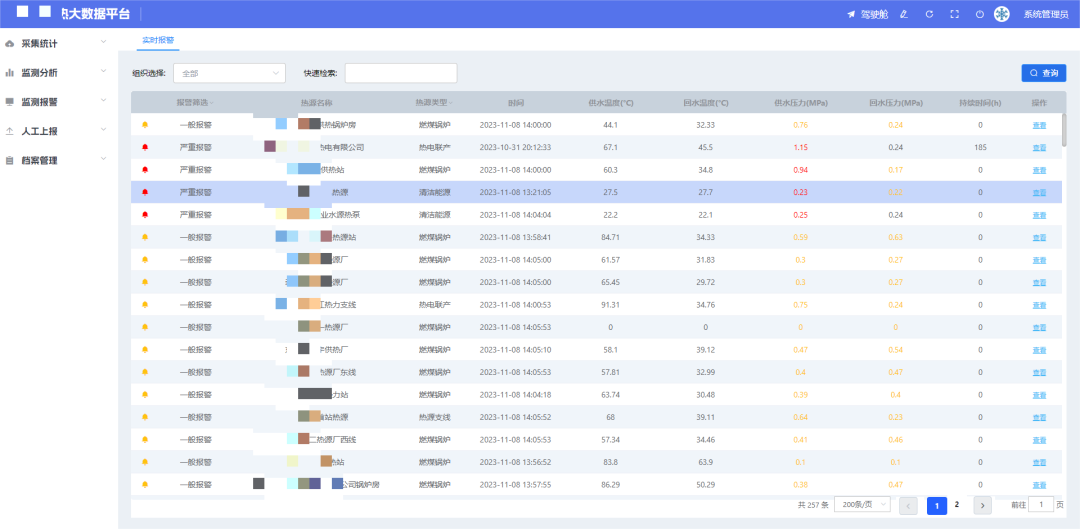1080x529 pixels.
Task: Click the yellow bell for the 44.1 temperature row
Action: pos(145,125)
